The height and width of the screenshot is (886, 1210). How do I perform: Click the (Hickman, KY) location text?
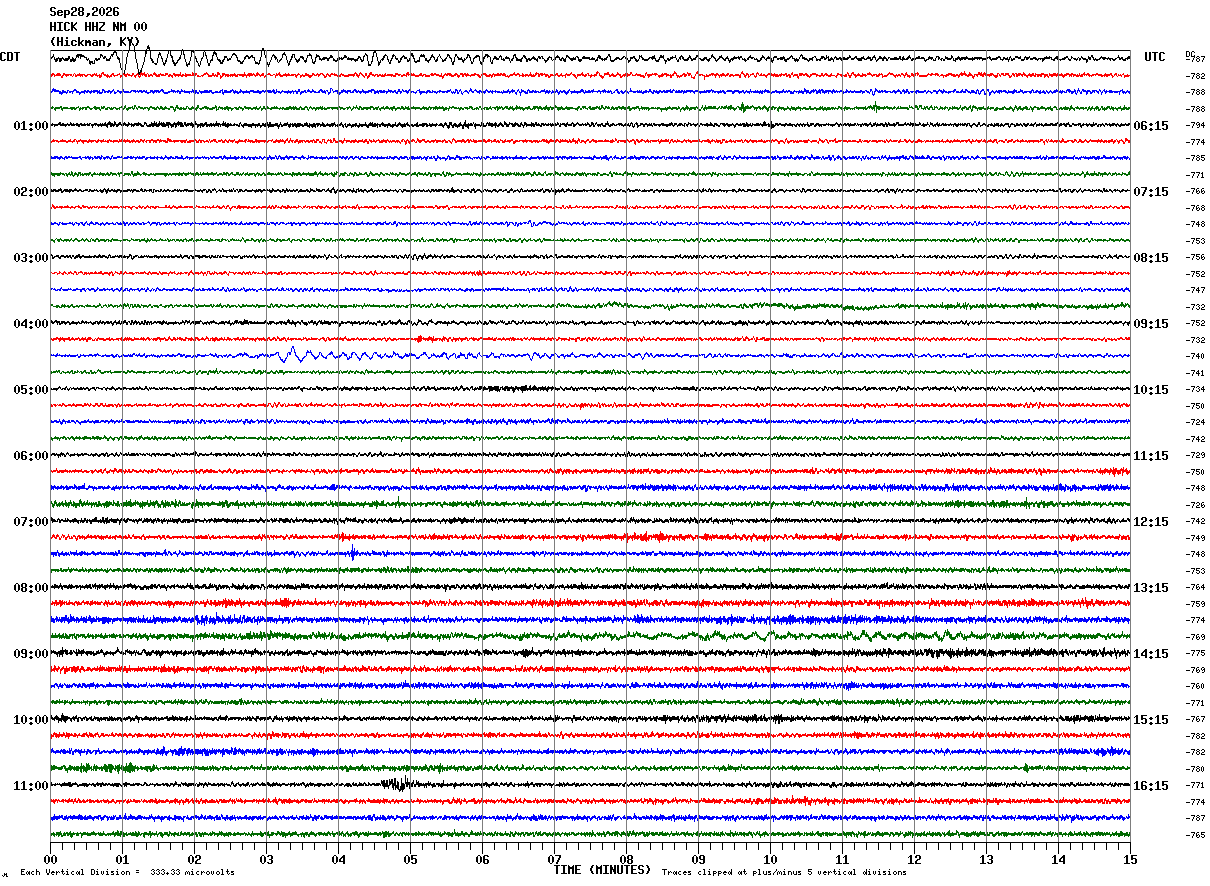tap(95, 42)
